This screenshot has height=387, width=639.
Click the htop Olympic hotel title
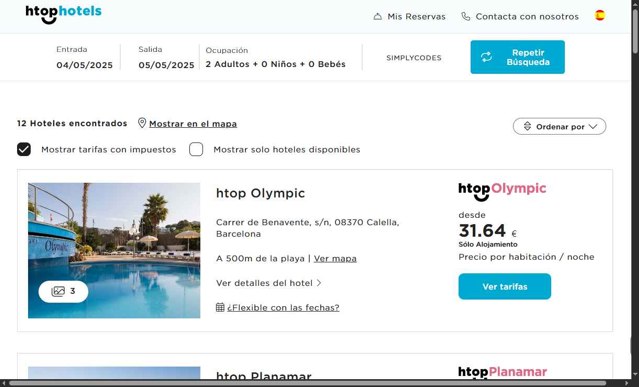point(260,193)
